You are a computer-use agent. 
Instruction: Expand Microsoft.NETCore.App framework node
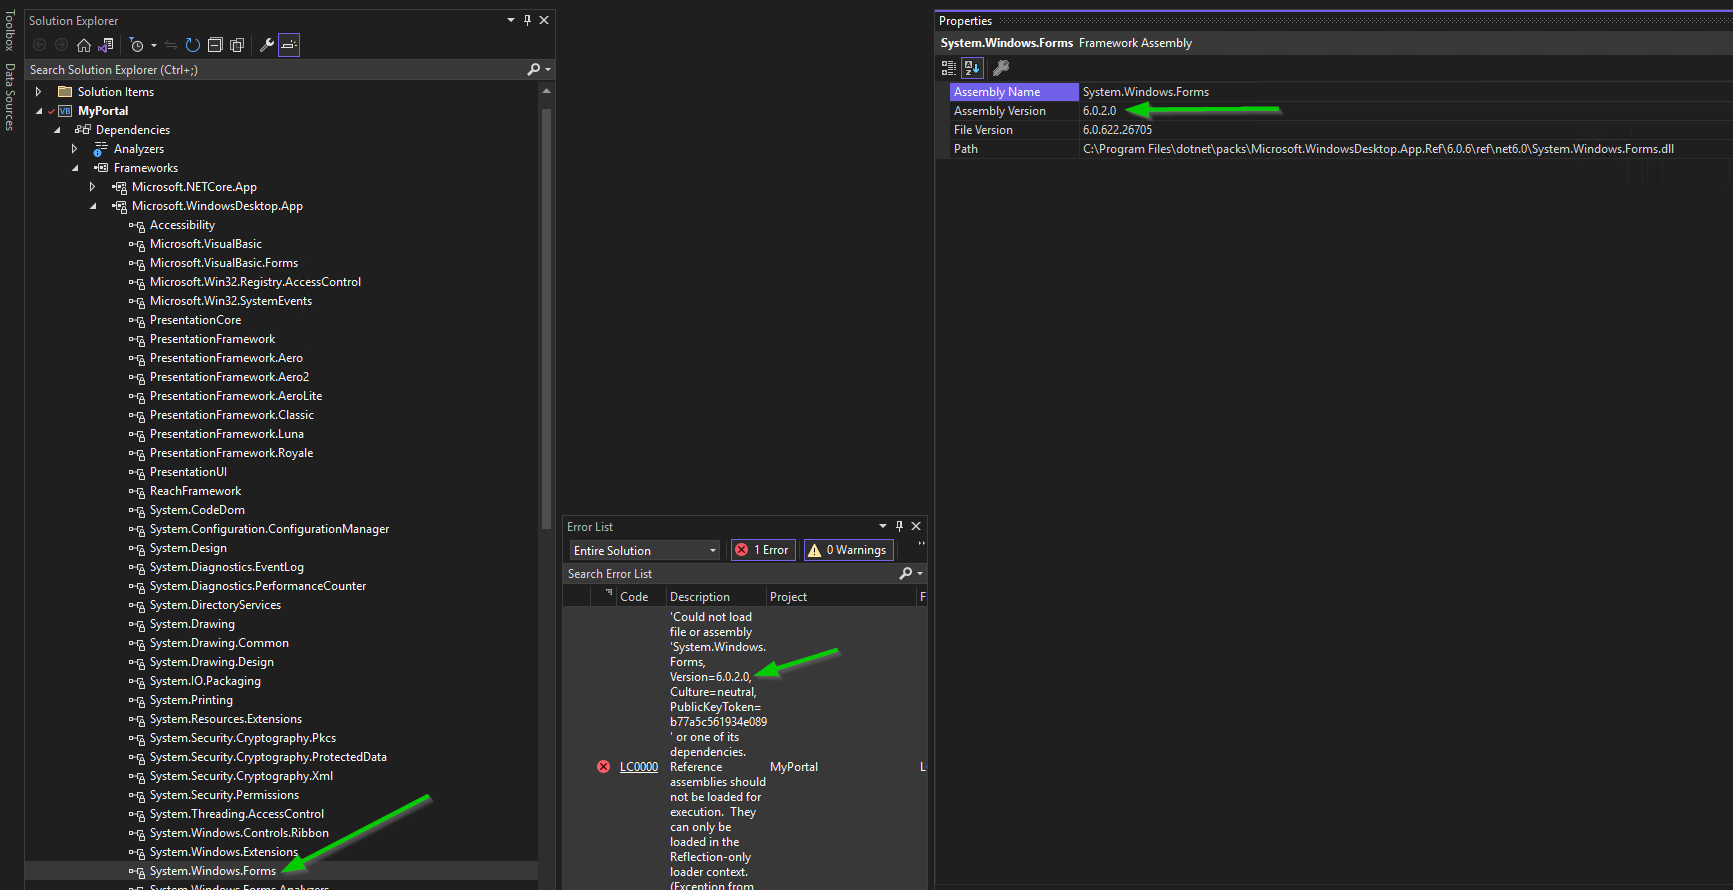coord(93,187)
